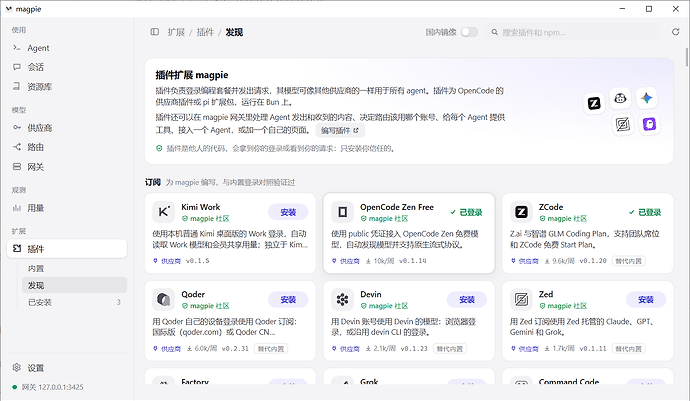Click the 供应商 tag on Kimi Work card
This screenshot has width=690, height=401.
pos(167,261)
